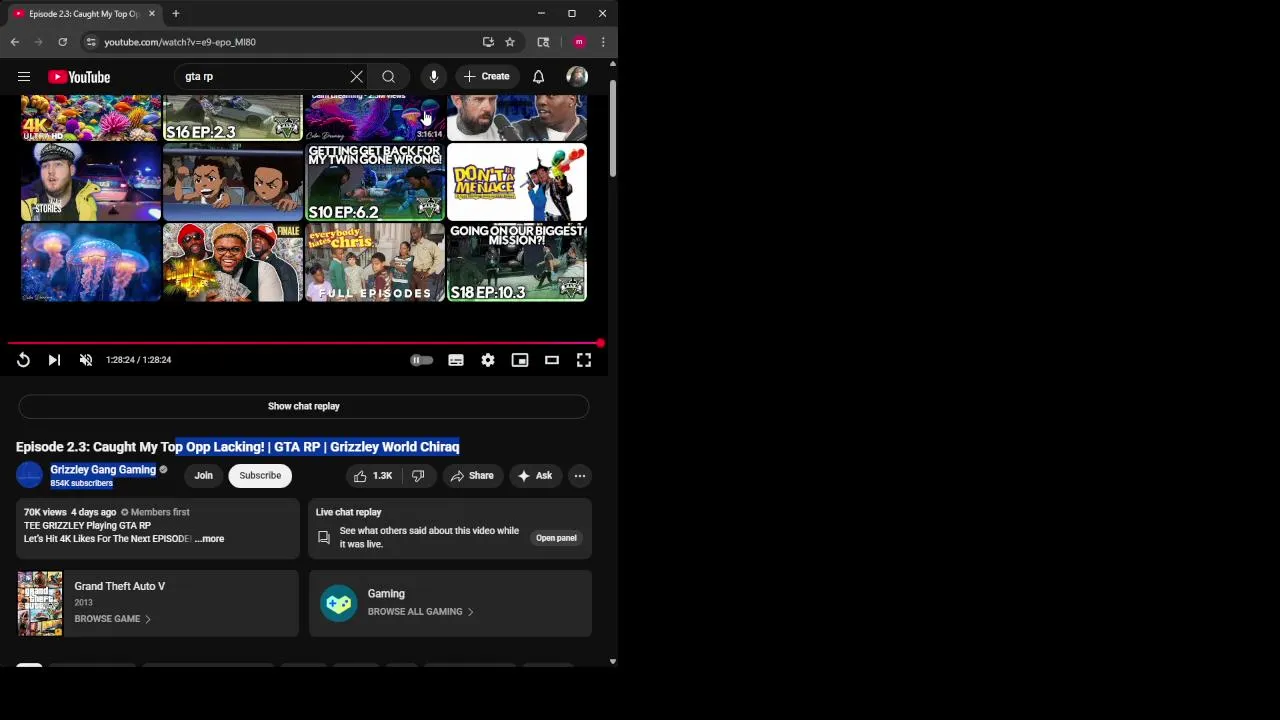Close the Episode 2.3 tab
The height and width of the screenshot is (720, 1280).
(x=152, y=14)
